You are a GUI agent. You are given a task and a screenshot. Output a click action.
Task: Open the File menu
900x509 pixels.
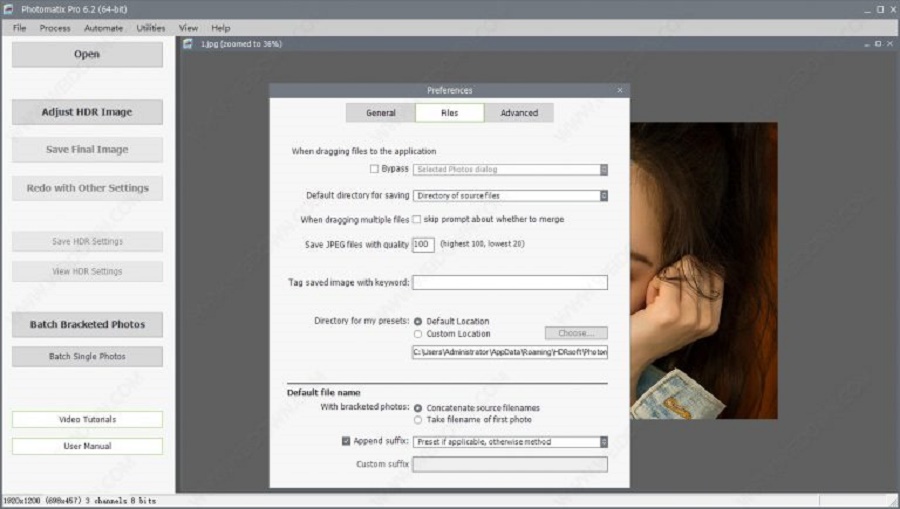point(20,28)
